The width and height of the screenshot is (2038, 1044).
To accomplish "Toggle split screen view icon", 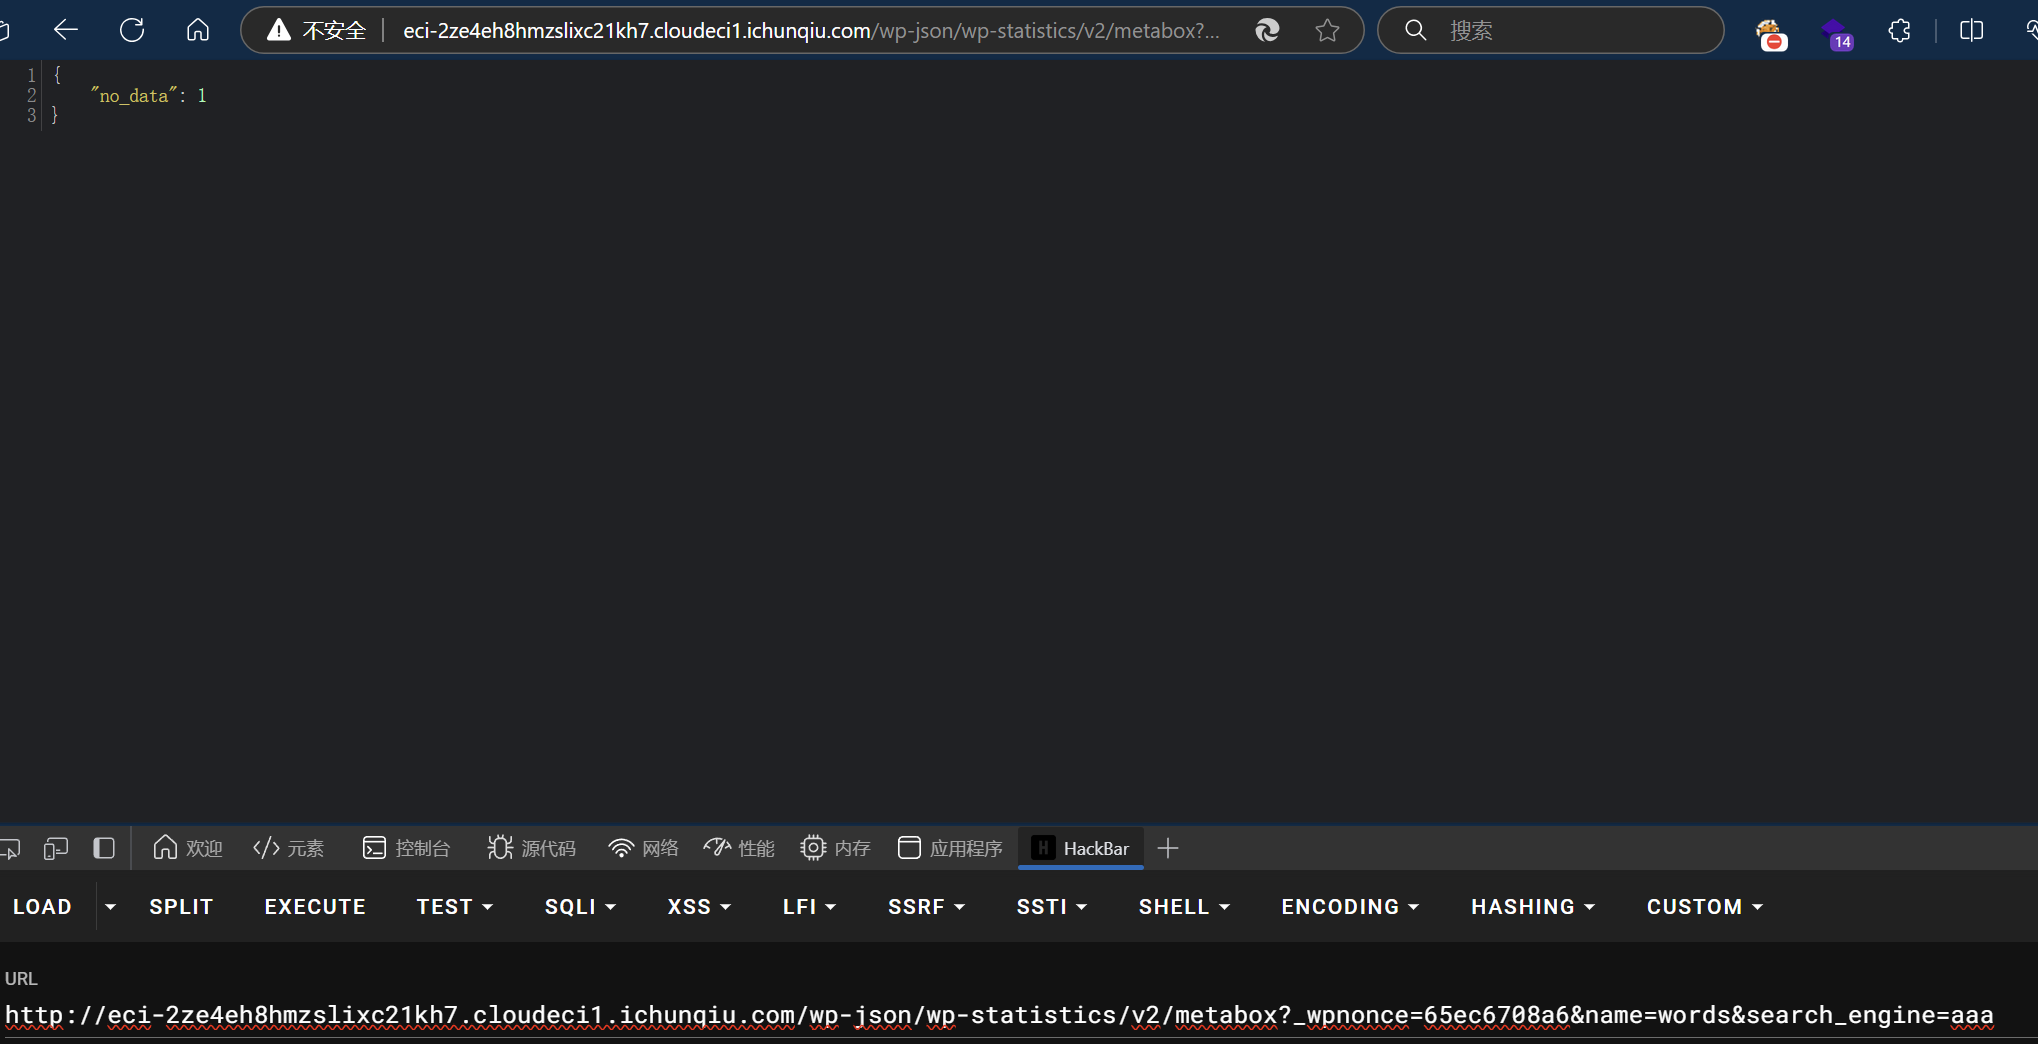I will click(1971, 31).
